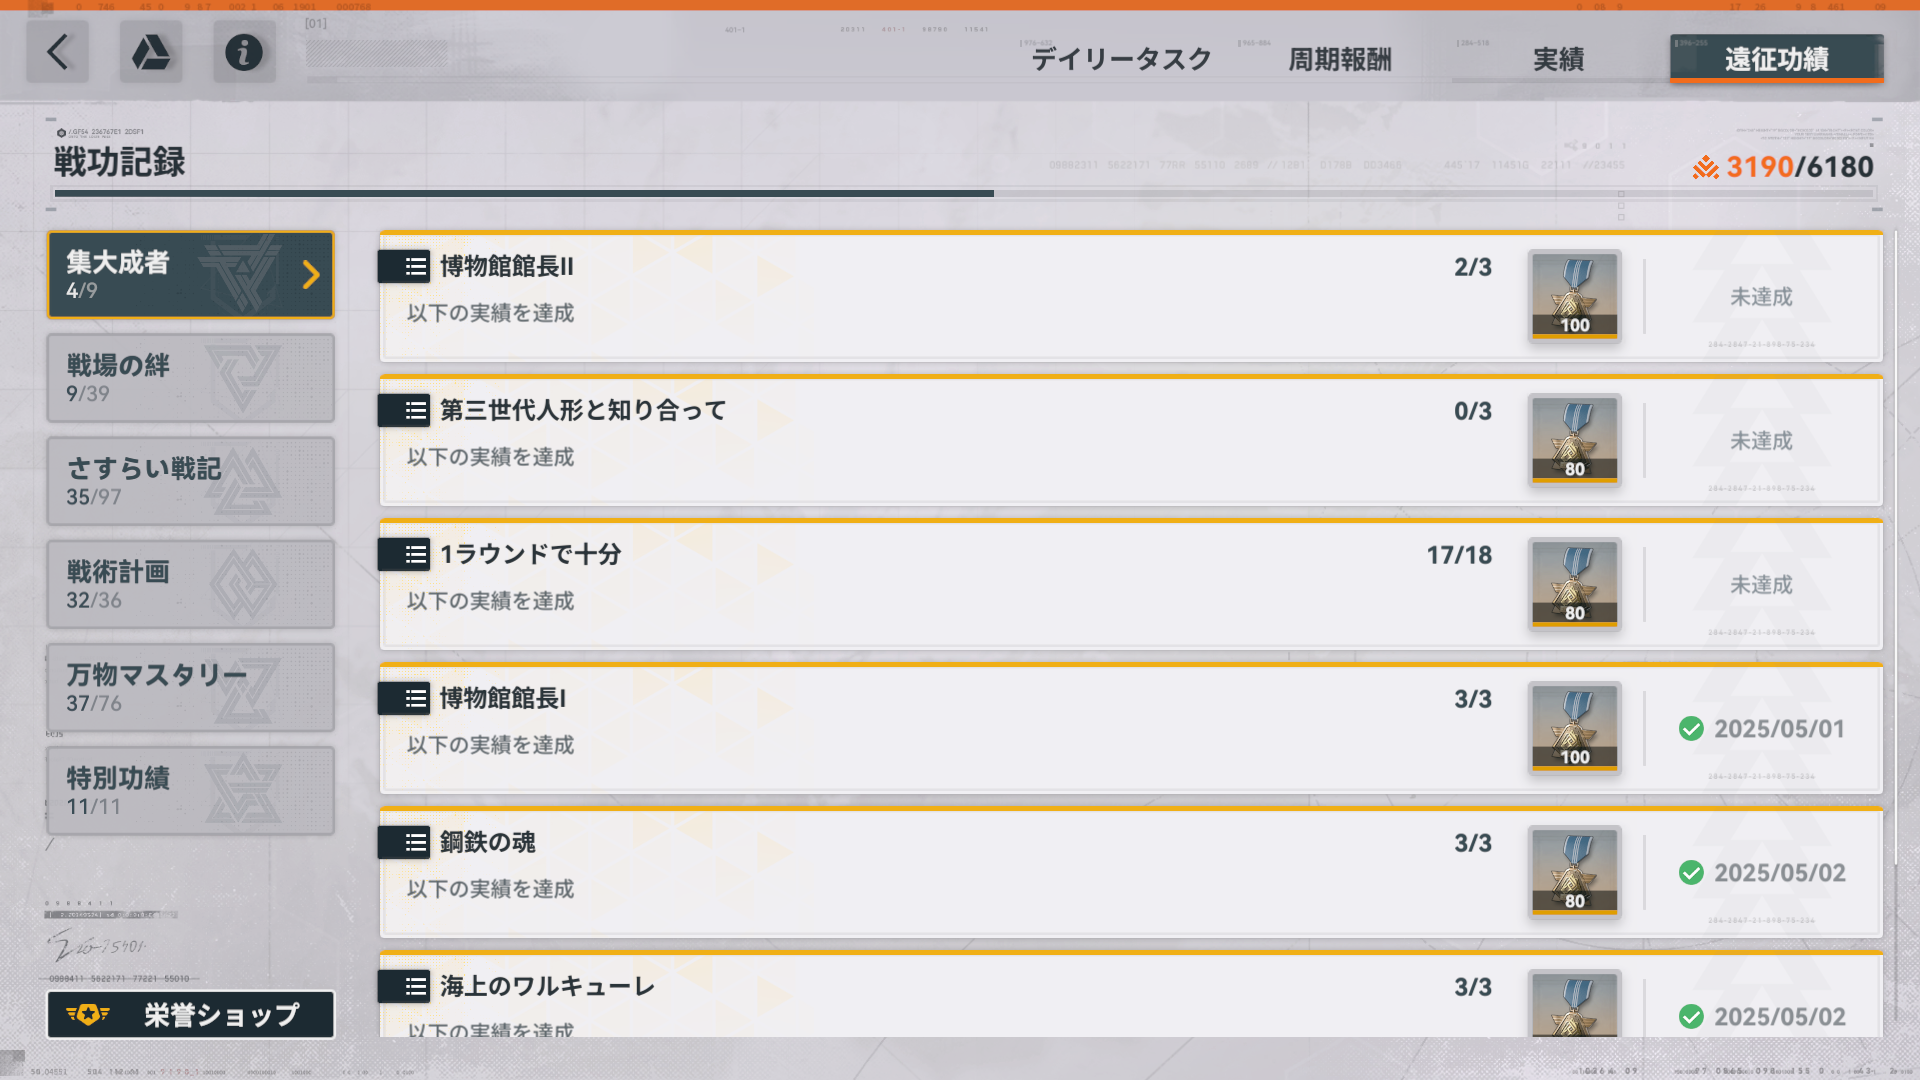Click the 100-point medal reward of 博物館館長II
Screen dimensions: 1920x1080
[x=1575, y=296]
